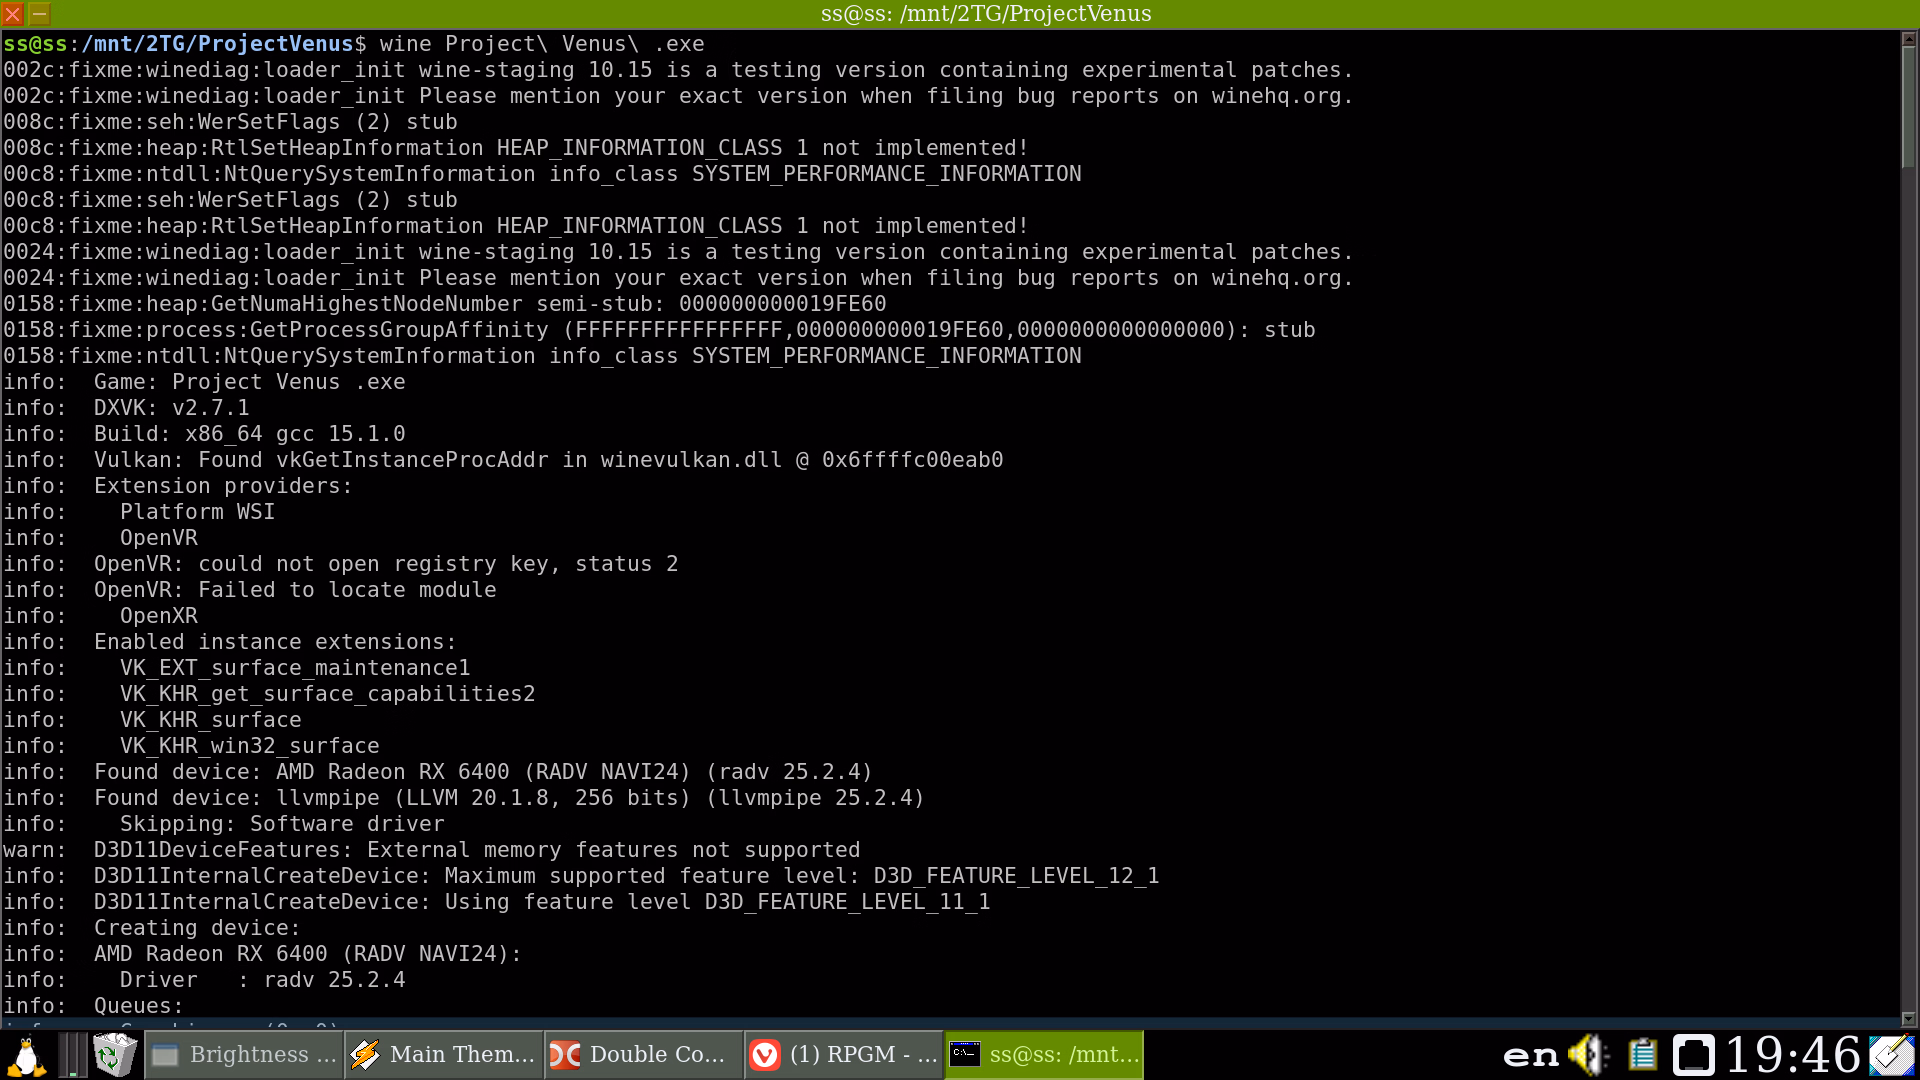Click the white rounded-square tray icon
The height and width of the screenshot is (1080, 1920).
[1693, 1055]
